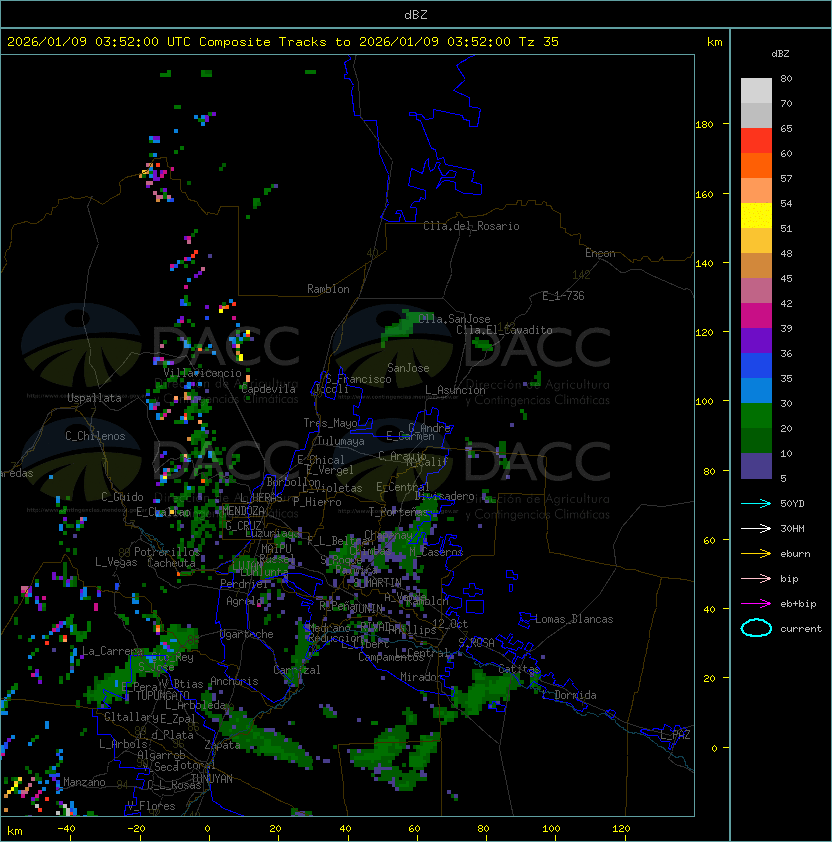
Task: Click the magenta eb+bip arrow legend icon
Action: (x=756, y=604)
